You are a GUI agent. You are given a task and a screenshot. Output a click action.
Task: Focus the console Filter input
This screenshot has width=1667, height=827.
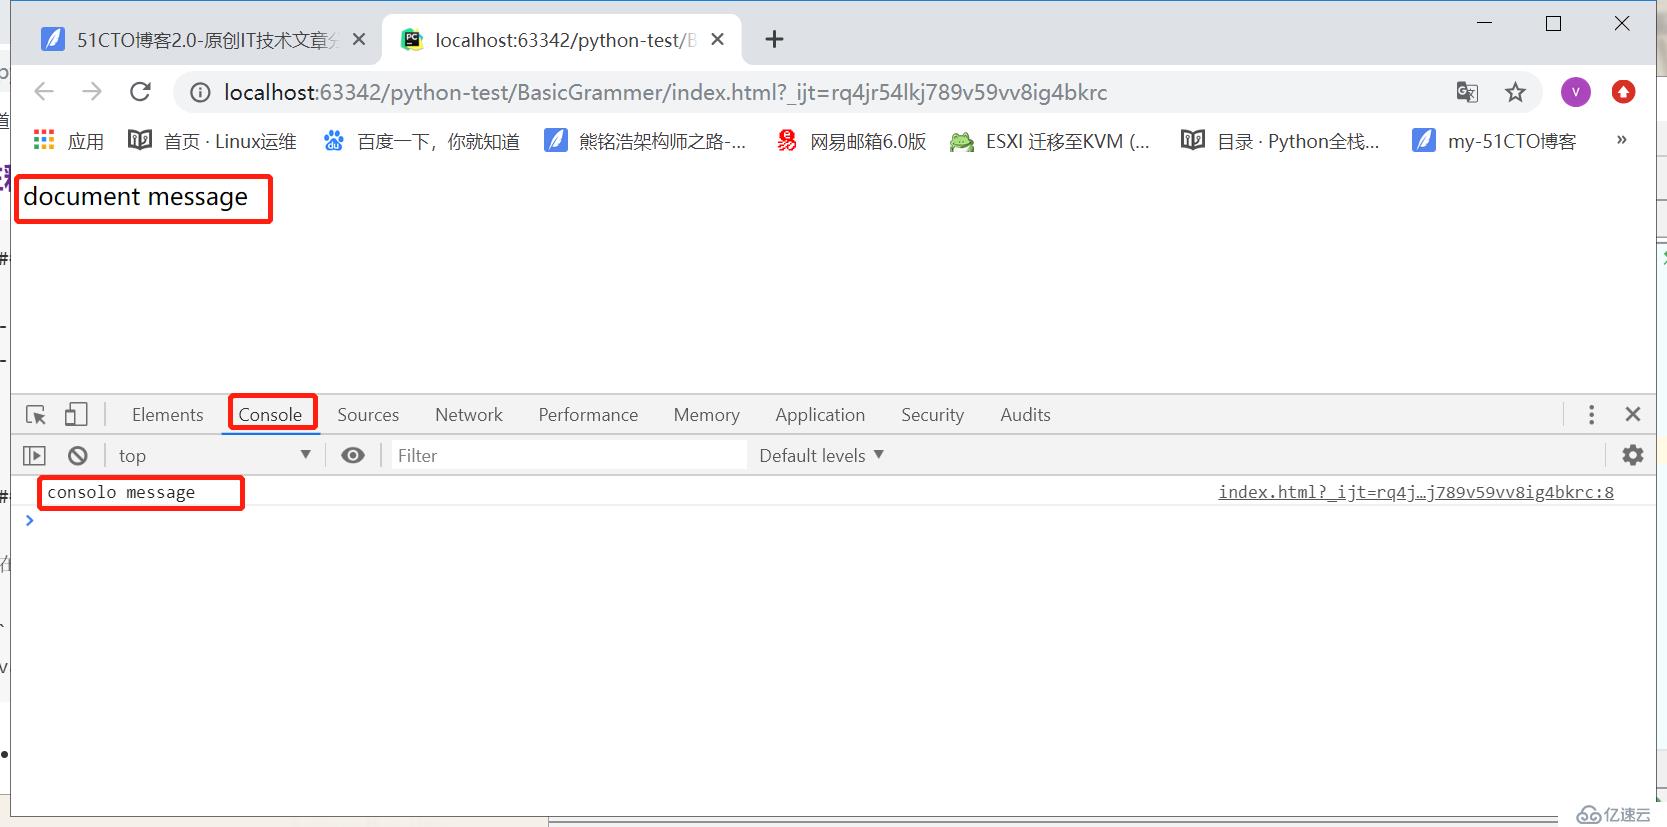pos(568,456)
